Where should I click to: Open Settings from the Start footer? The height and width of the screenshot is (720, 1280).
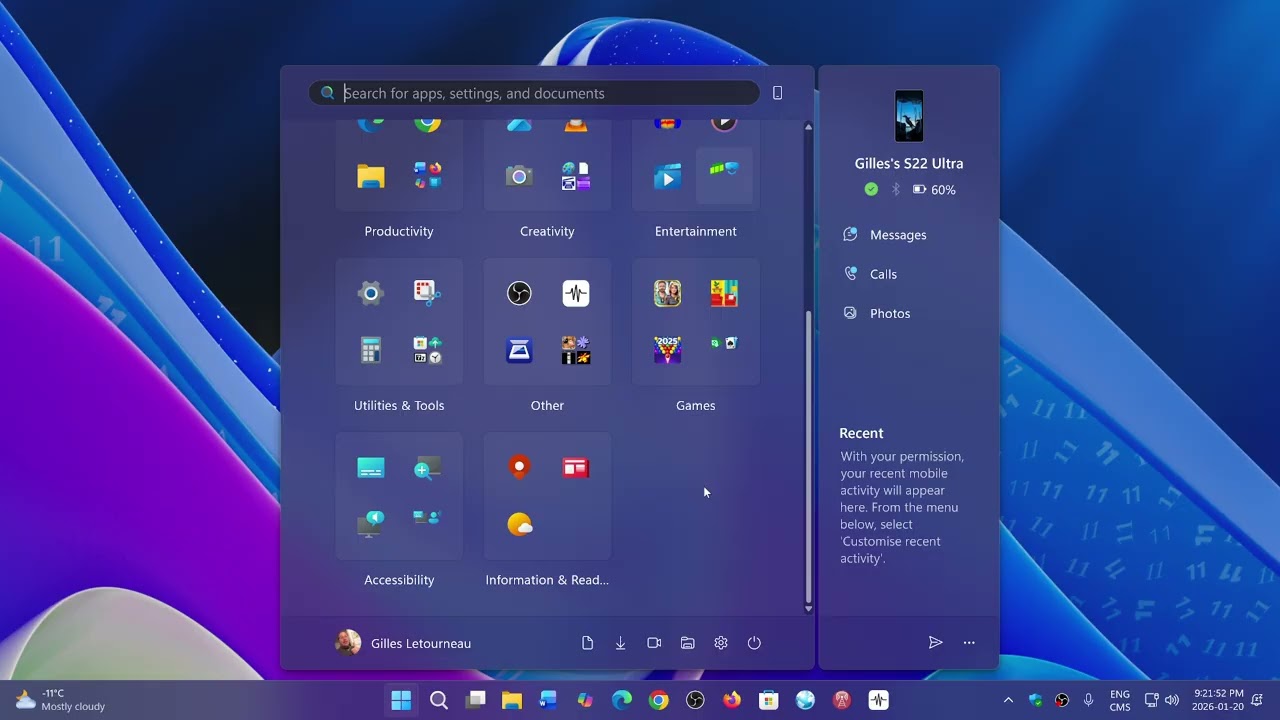click(x=721, y=643)
